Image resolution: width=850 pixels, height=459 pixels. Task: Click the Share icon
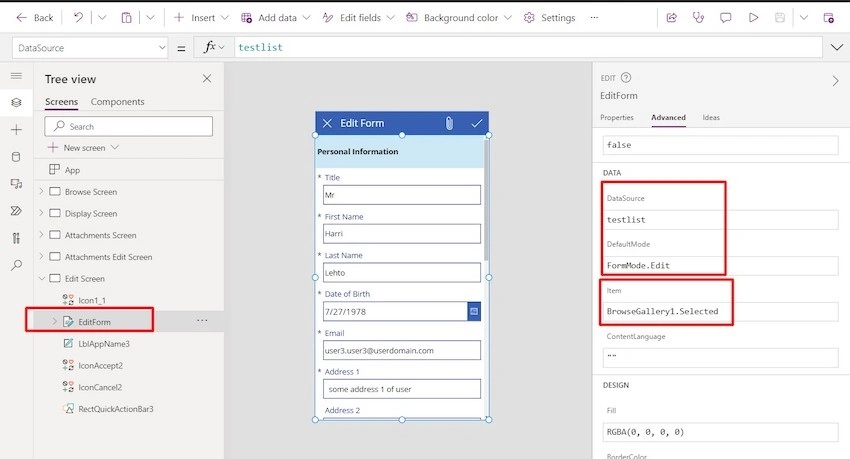(x=671, y=18)
